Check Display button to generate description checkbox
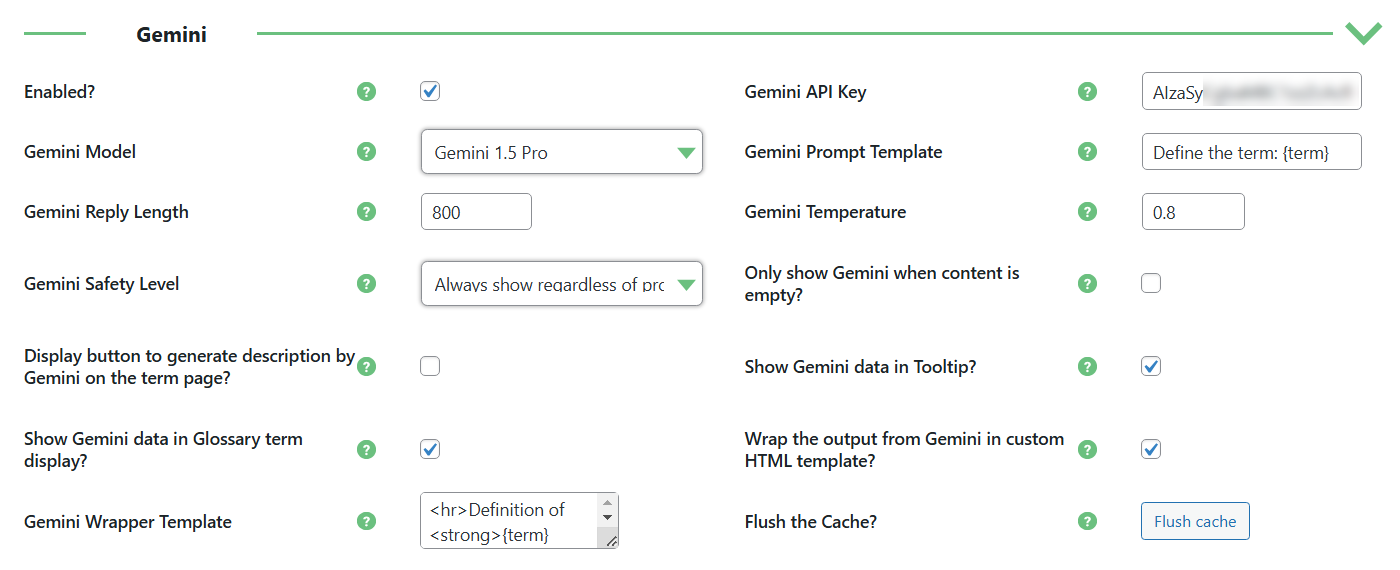1400x570 pixels. (430, 367)
